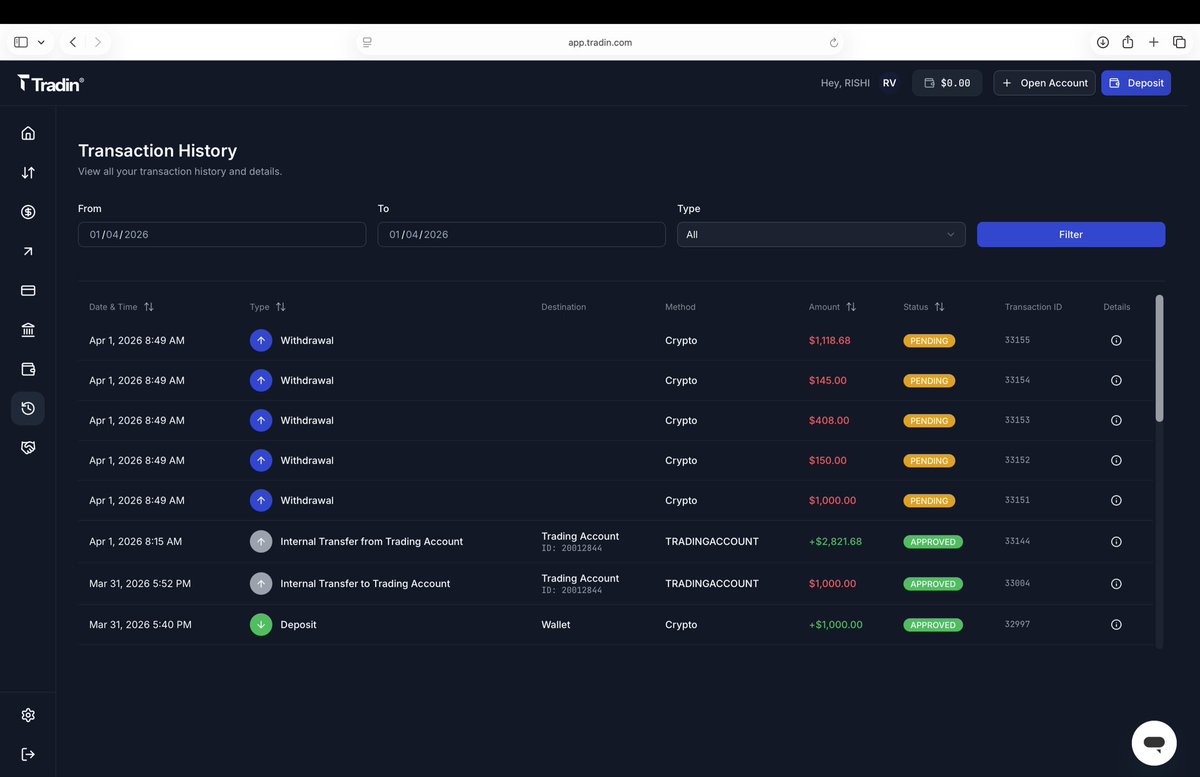This screenshot has height=777, width=1200.
Task: Click 'Internal Transfer from Trading Account' text
Action: [372, 541]
